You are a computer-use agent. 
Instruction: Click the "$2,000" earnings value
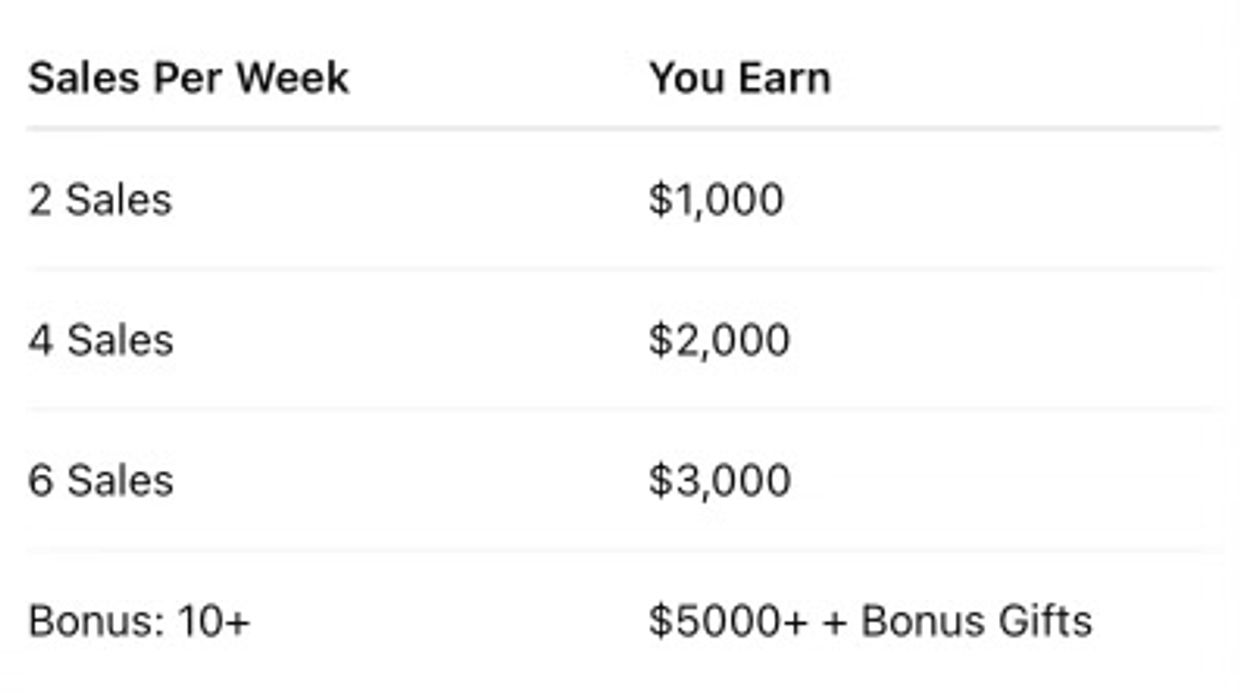[x=719, y=340]
